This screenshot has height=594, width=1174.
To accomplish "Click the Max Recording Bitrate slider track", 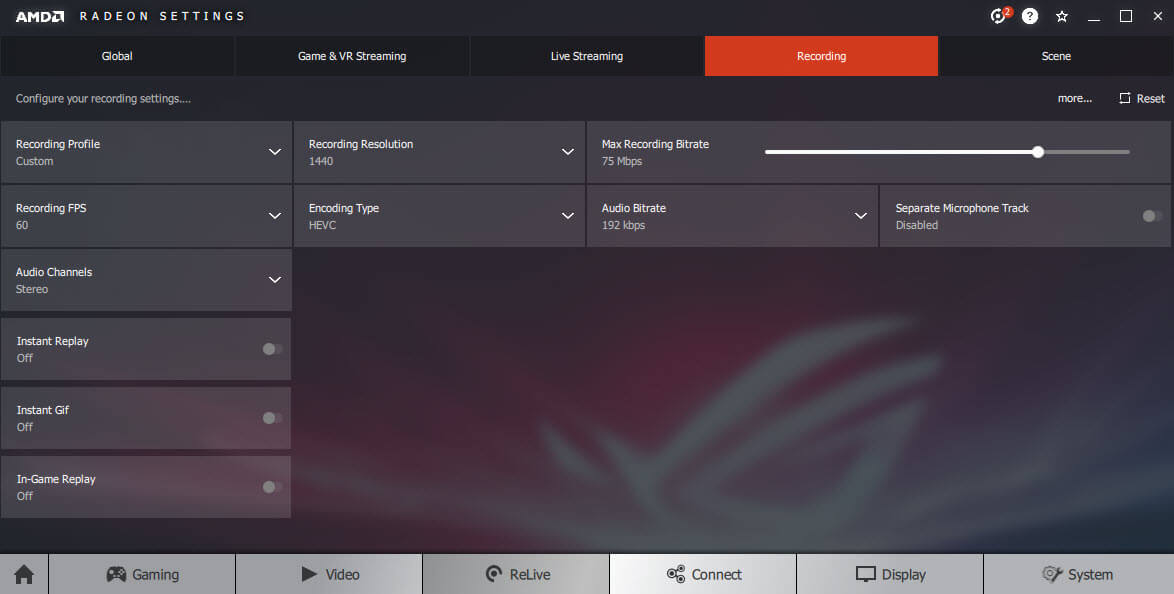I will coord(947,152).
